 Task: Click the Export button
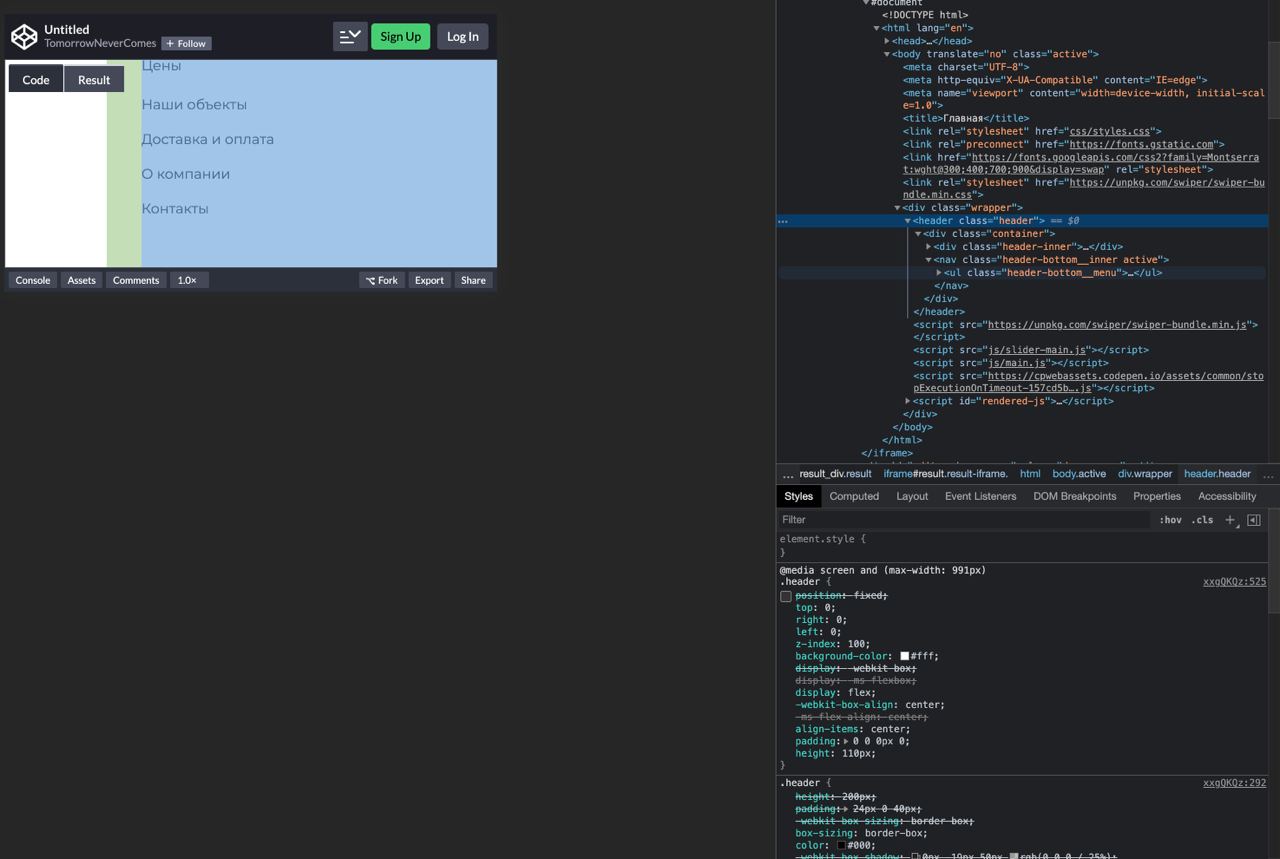click(429, 280)
